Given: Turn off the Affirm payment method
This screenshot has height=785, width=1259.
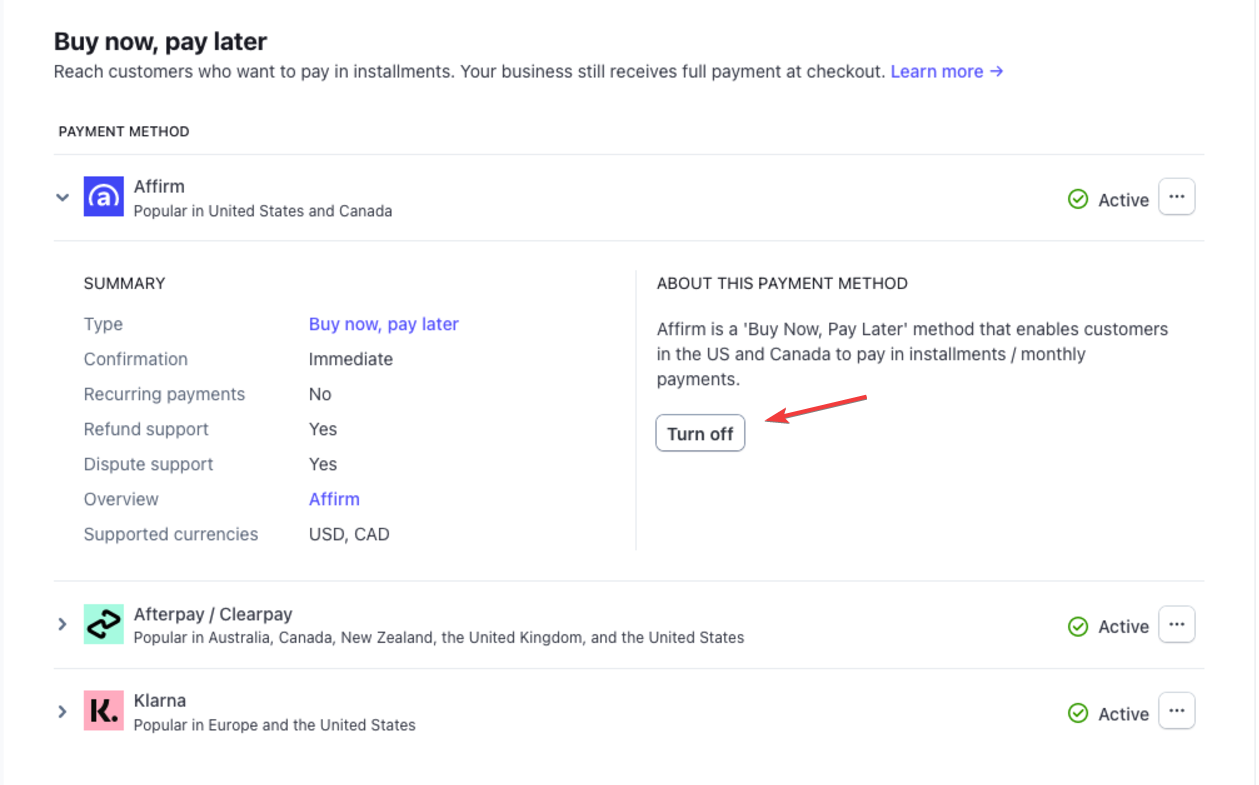Looking at the screenshot, I should (x=700, y=433).
